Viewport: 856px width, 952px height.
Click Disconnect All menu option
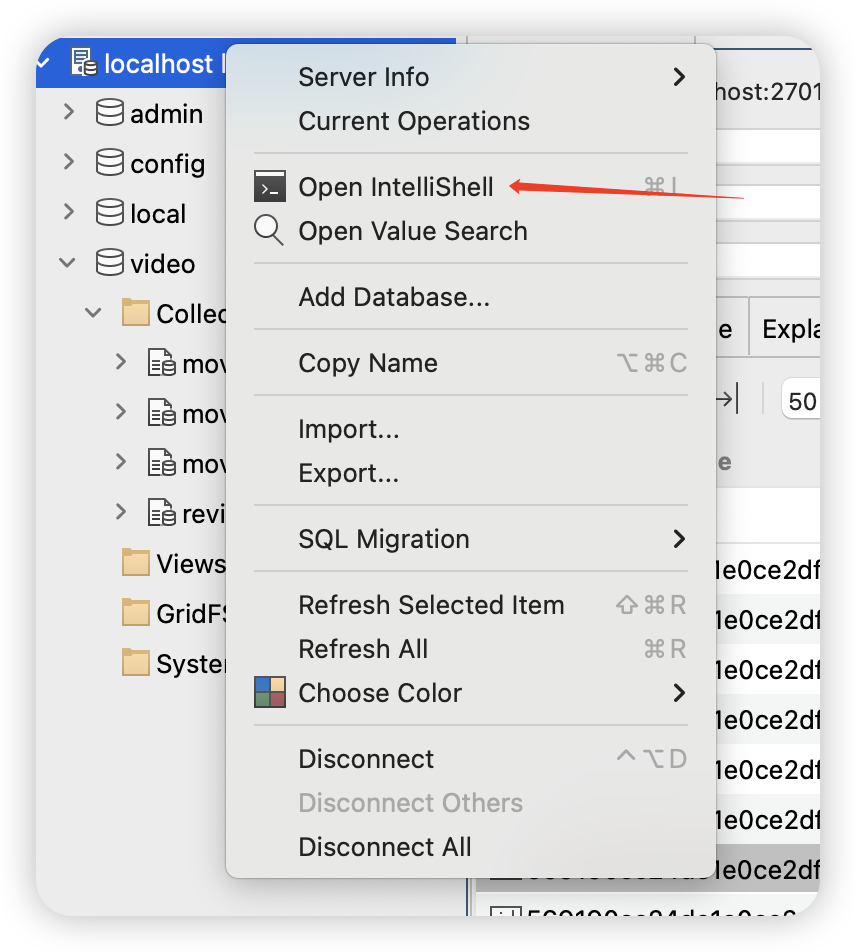(385, 847)
